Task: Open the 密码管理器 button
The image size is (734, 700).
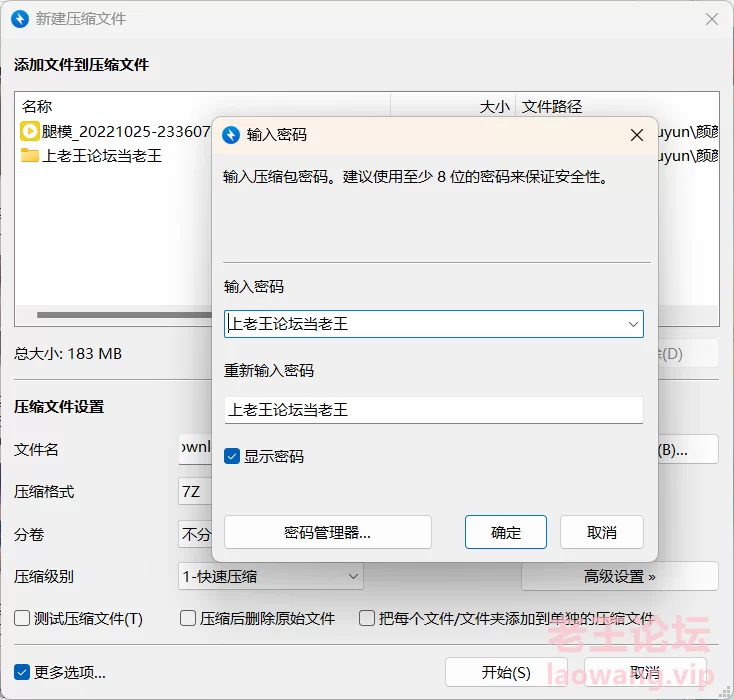Action: coord(328,532)
